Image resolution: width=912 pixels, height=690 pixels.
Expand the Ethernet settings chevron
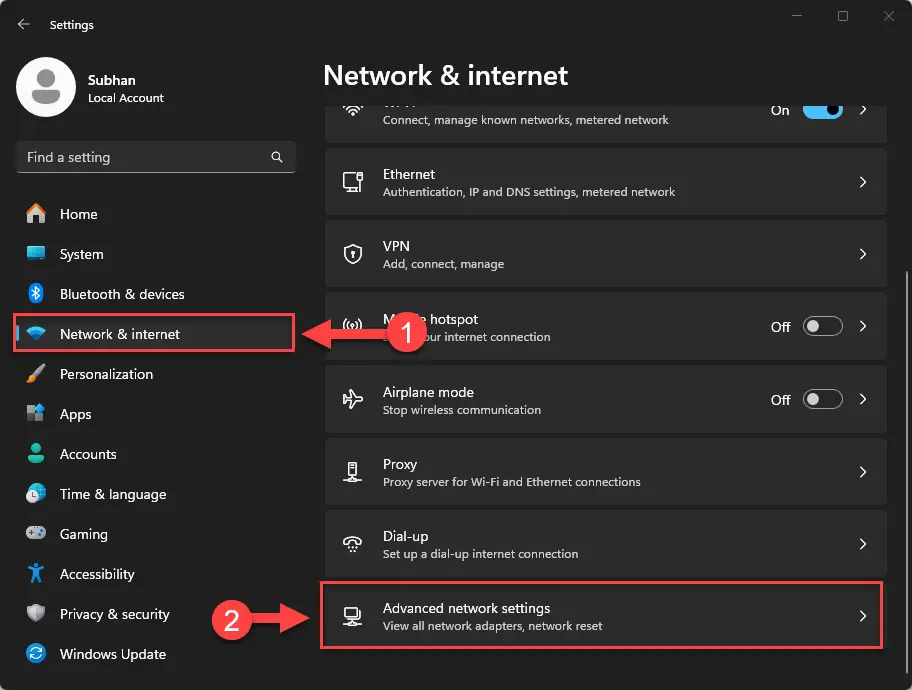[x=863, y=183]
